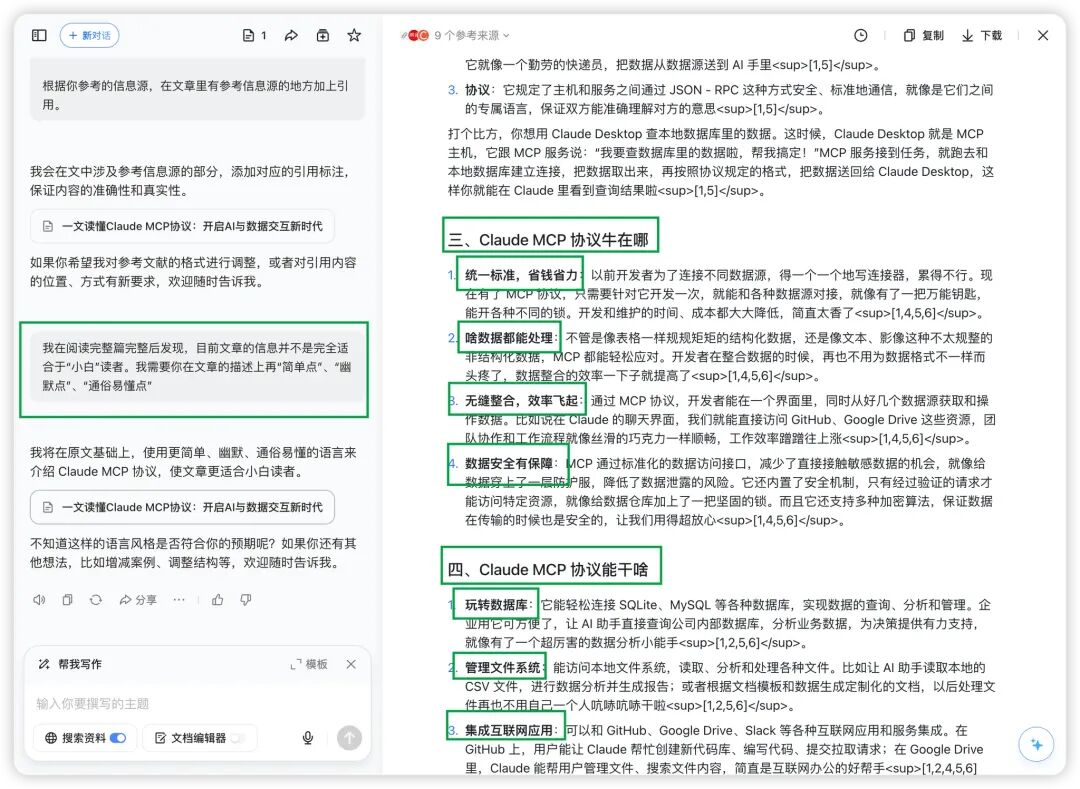Viewport: 1080px width, 789px height.
Task: Open the 模板 template picker
Action: [309, 664]
